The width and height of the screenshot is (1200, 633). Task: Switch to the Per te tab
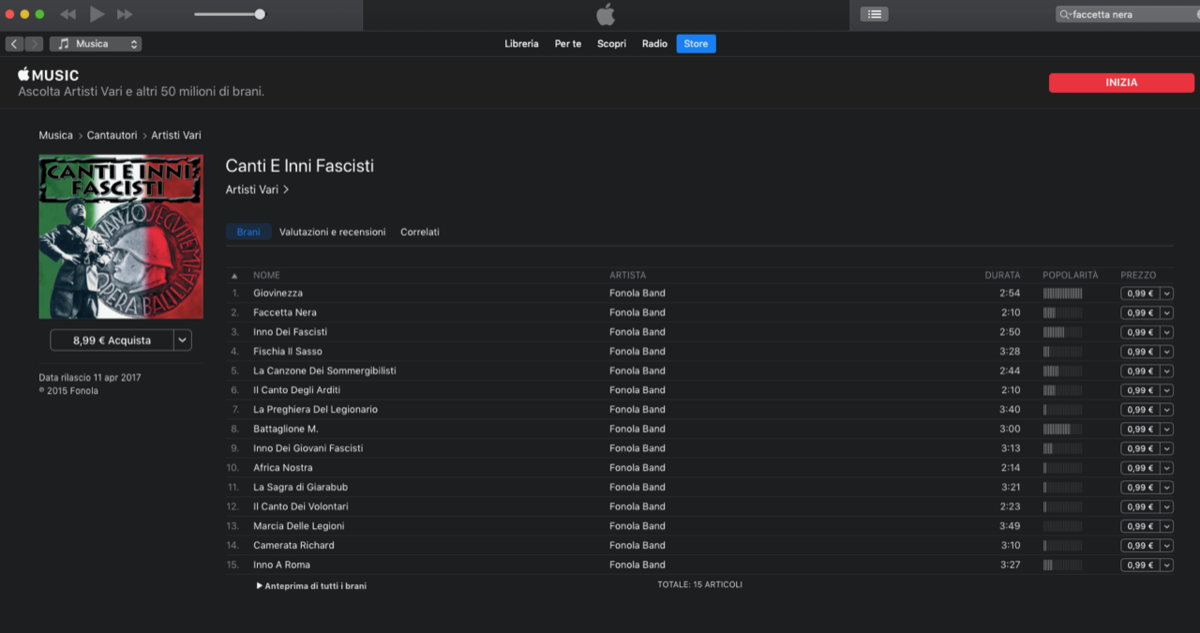[x=568, y=44]
